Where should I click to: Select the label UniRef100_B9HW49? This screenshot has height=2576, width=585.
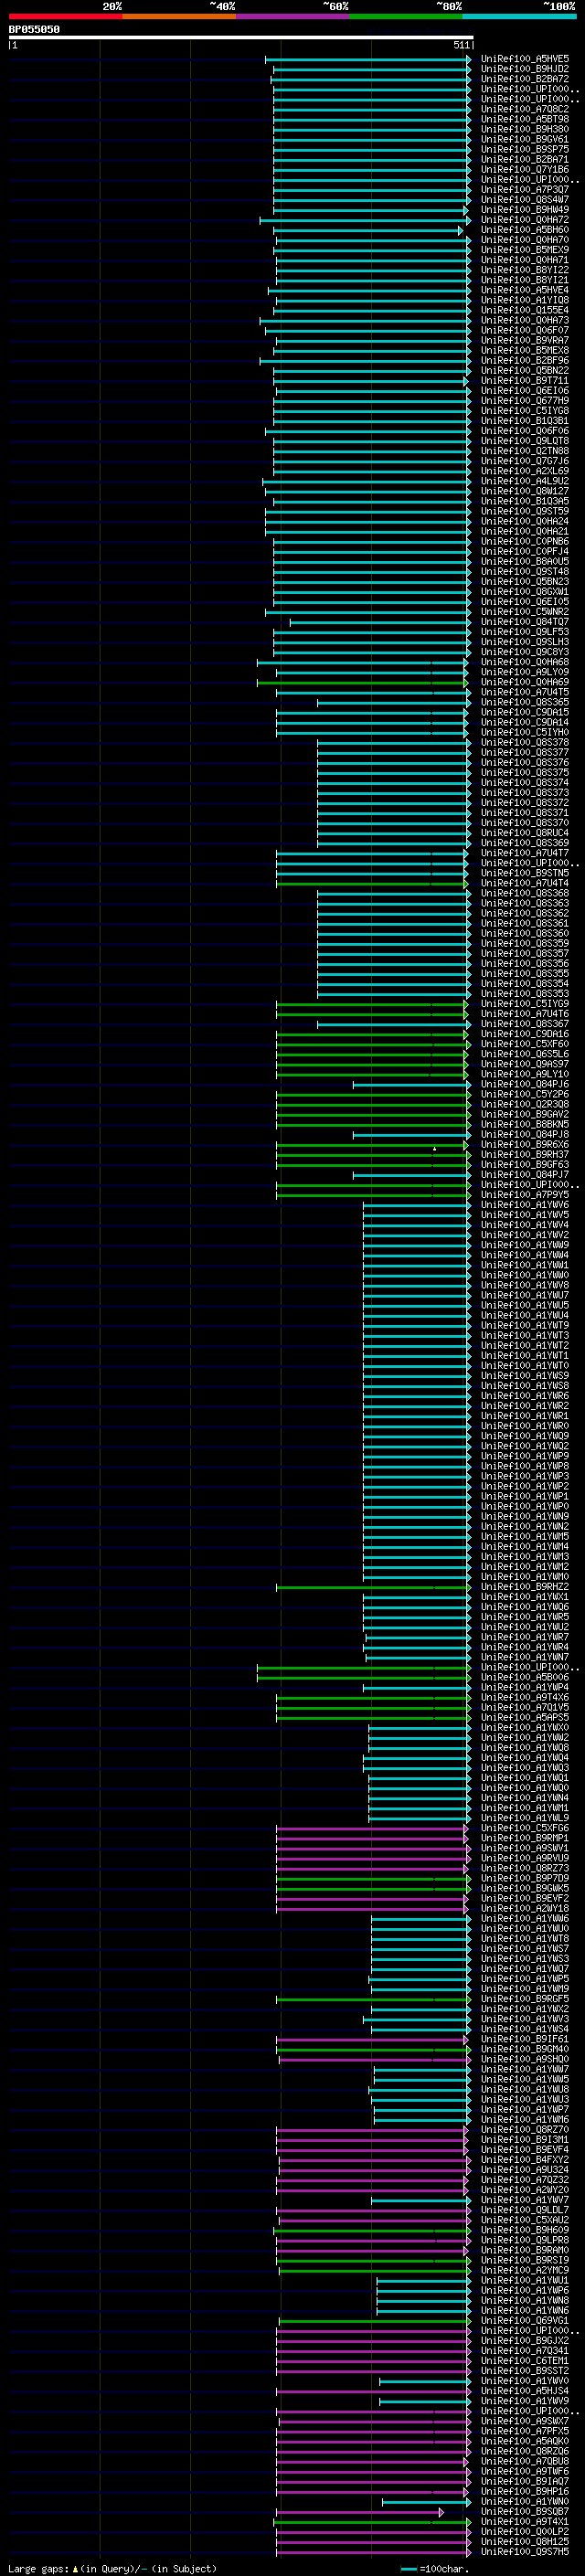click(x=524, y=210)
